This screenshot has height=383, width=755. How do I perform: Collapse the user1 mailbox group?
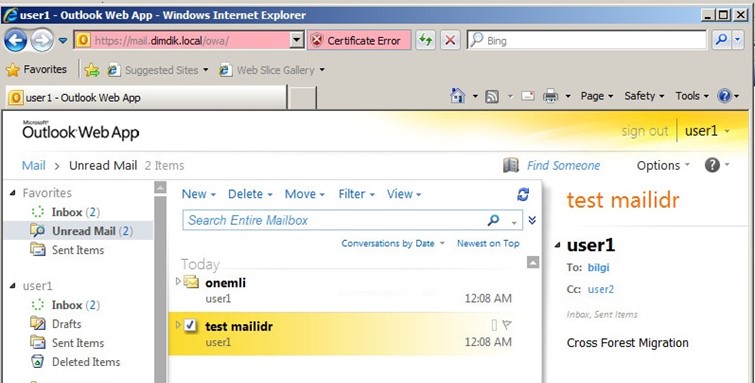(x=13, y=286)
